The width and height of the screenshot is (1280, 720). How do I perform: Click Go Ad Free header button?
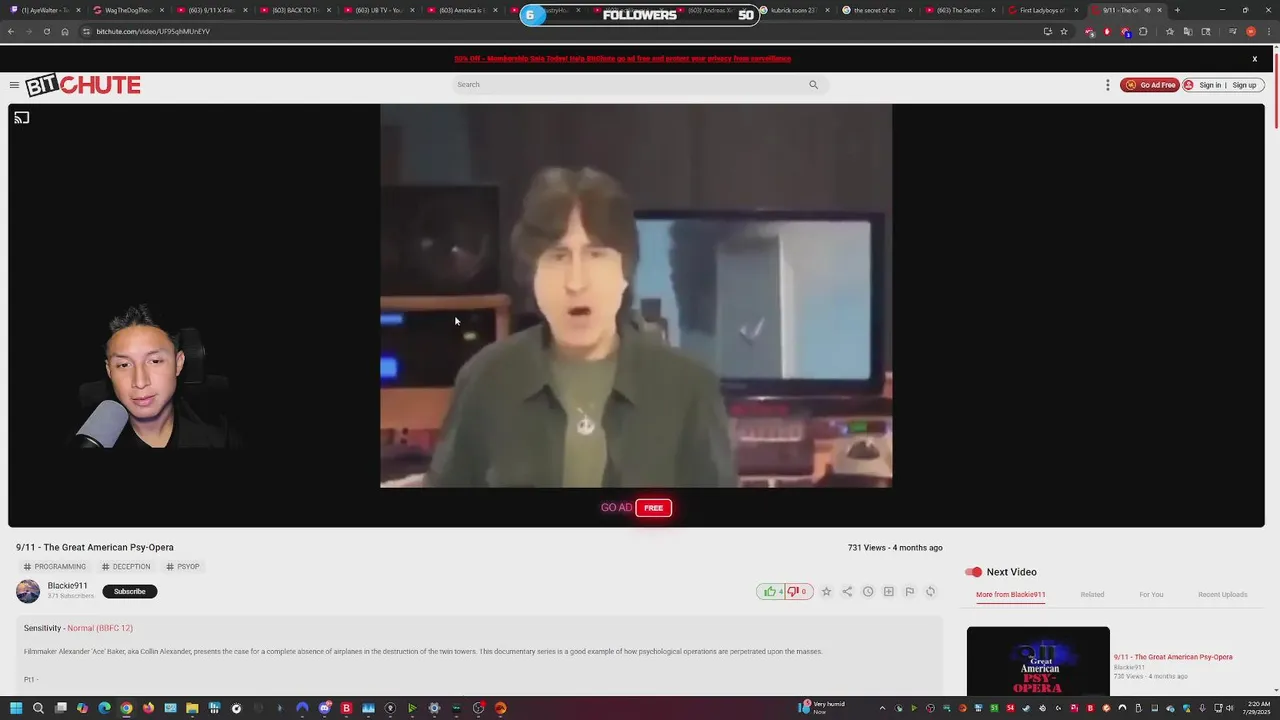[x=1150, y=85]
